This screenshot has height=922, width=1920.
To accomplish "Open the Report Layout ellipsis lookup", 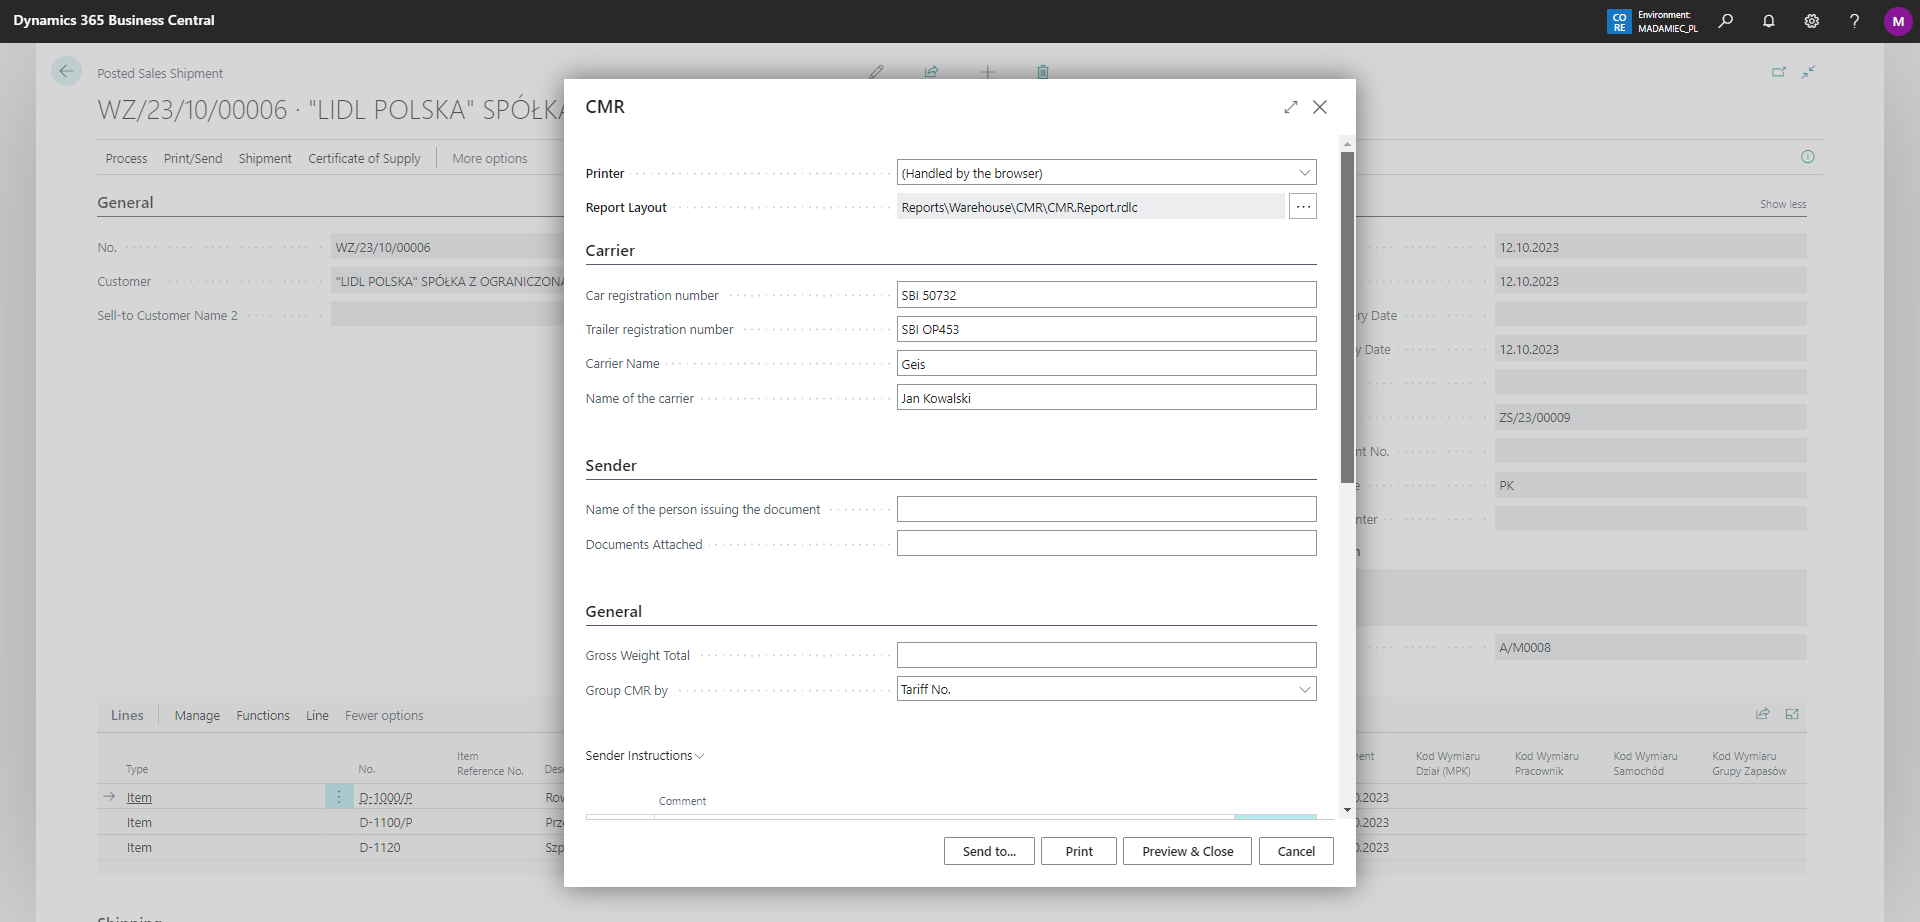I will pos(1303,207).
